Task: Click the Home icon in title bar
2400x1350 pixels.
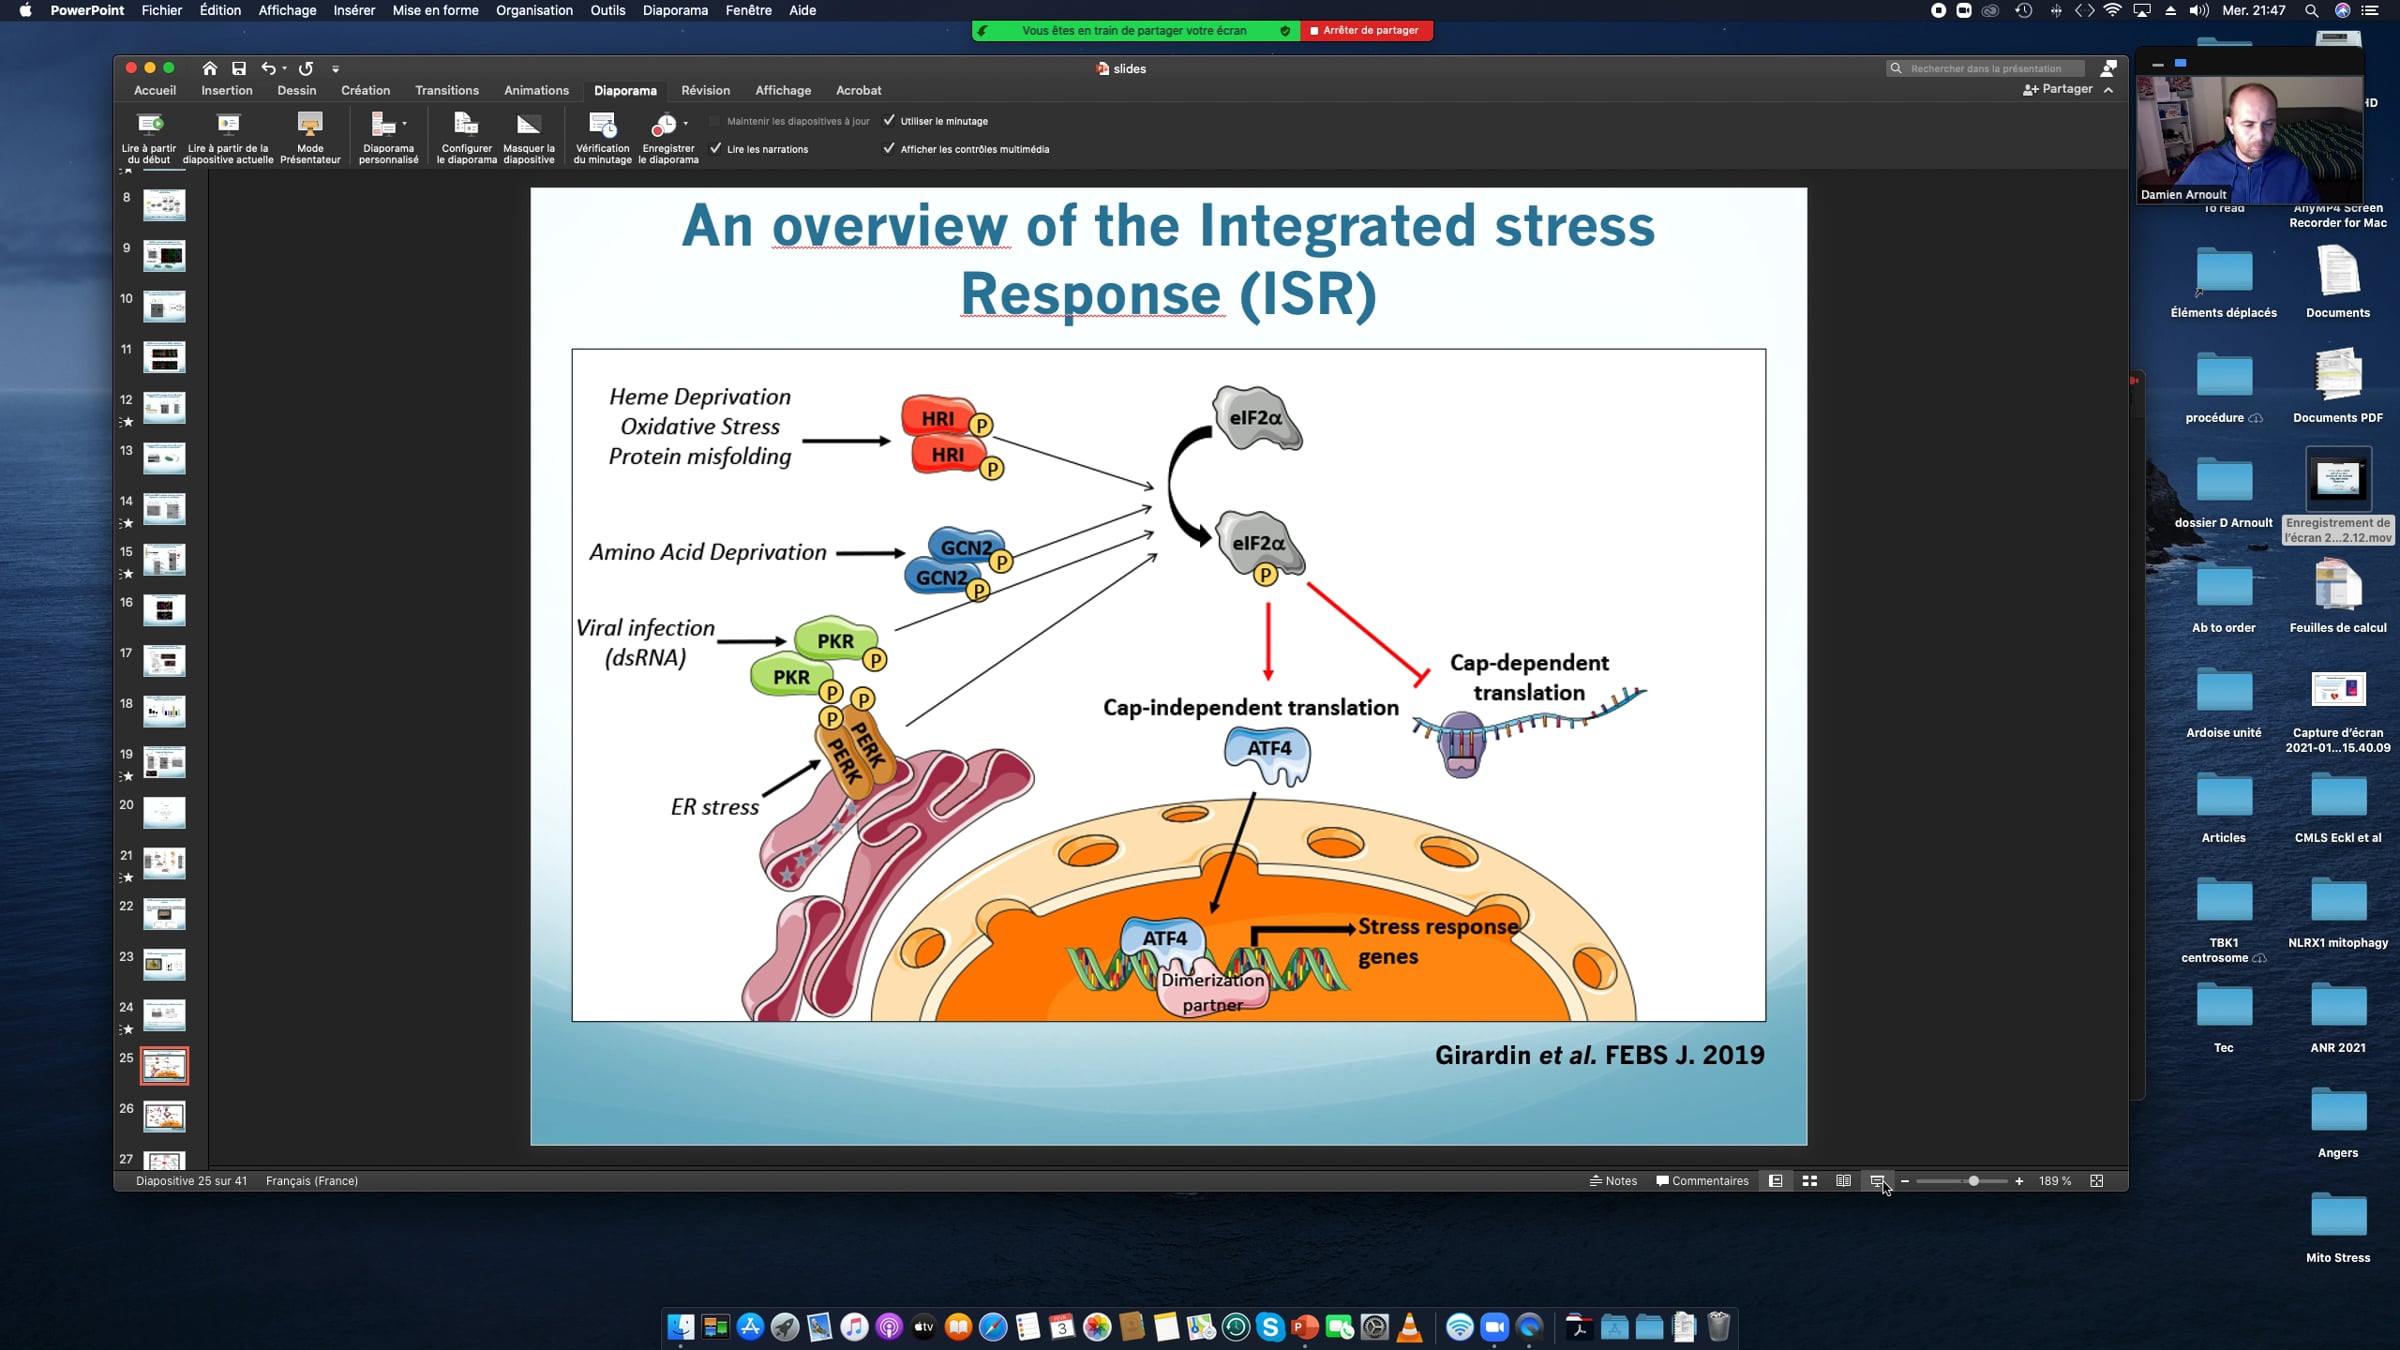Action: tap(209, 68)
